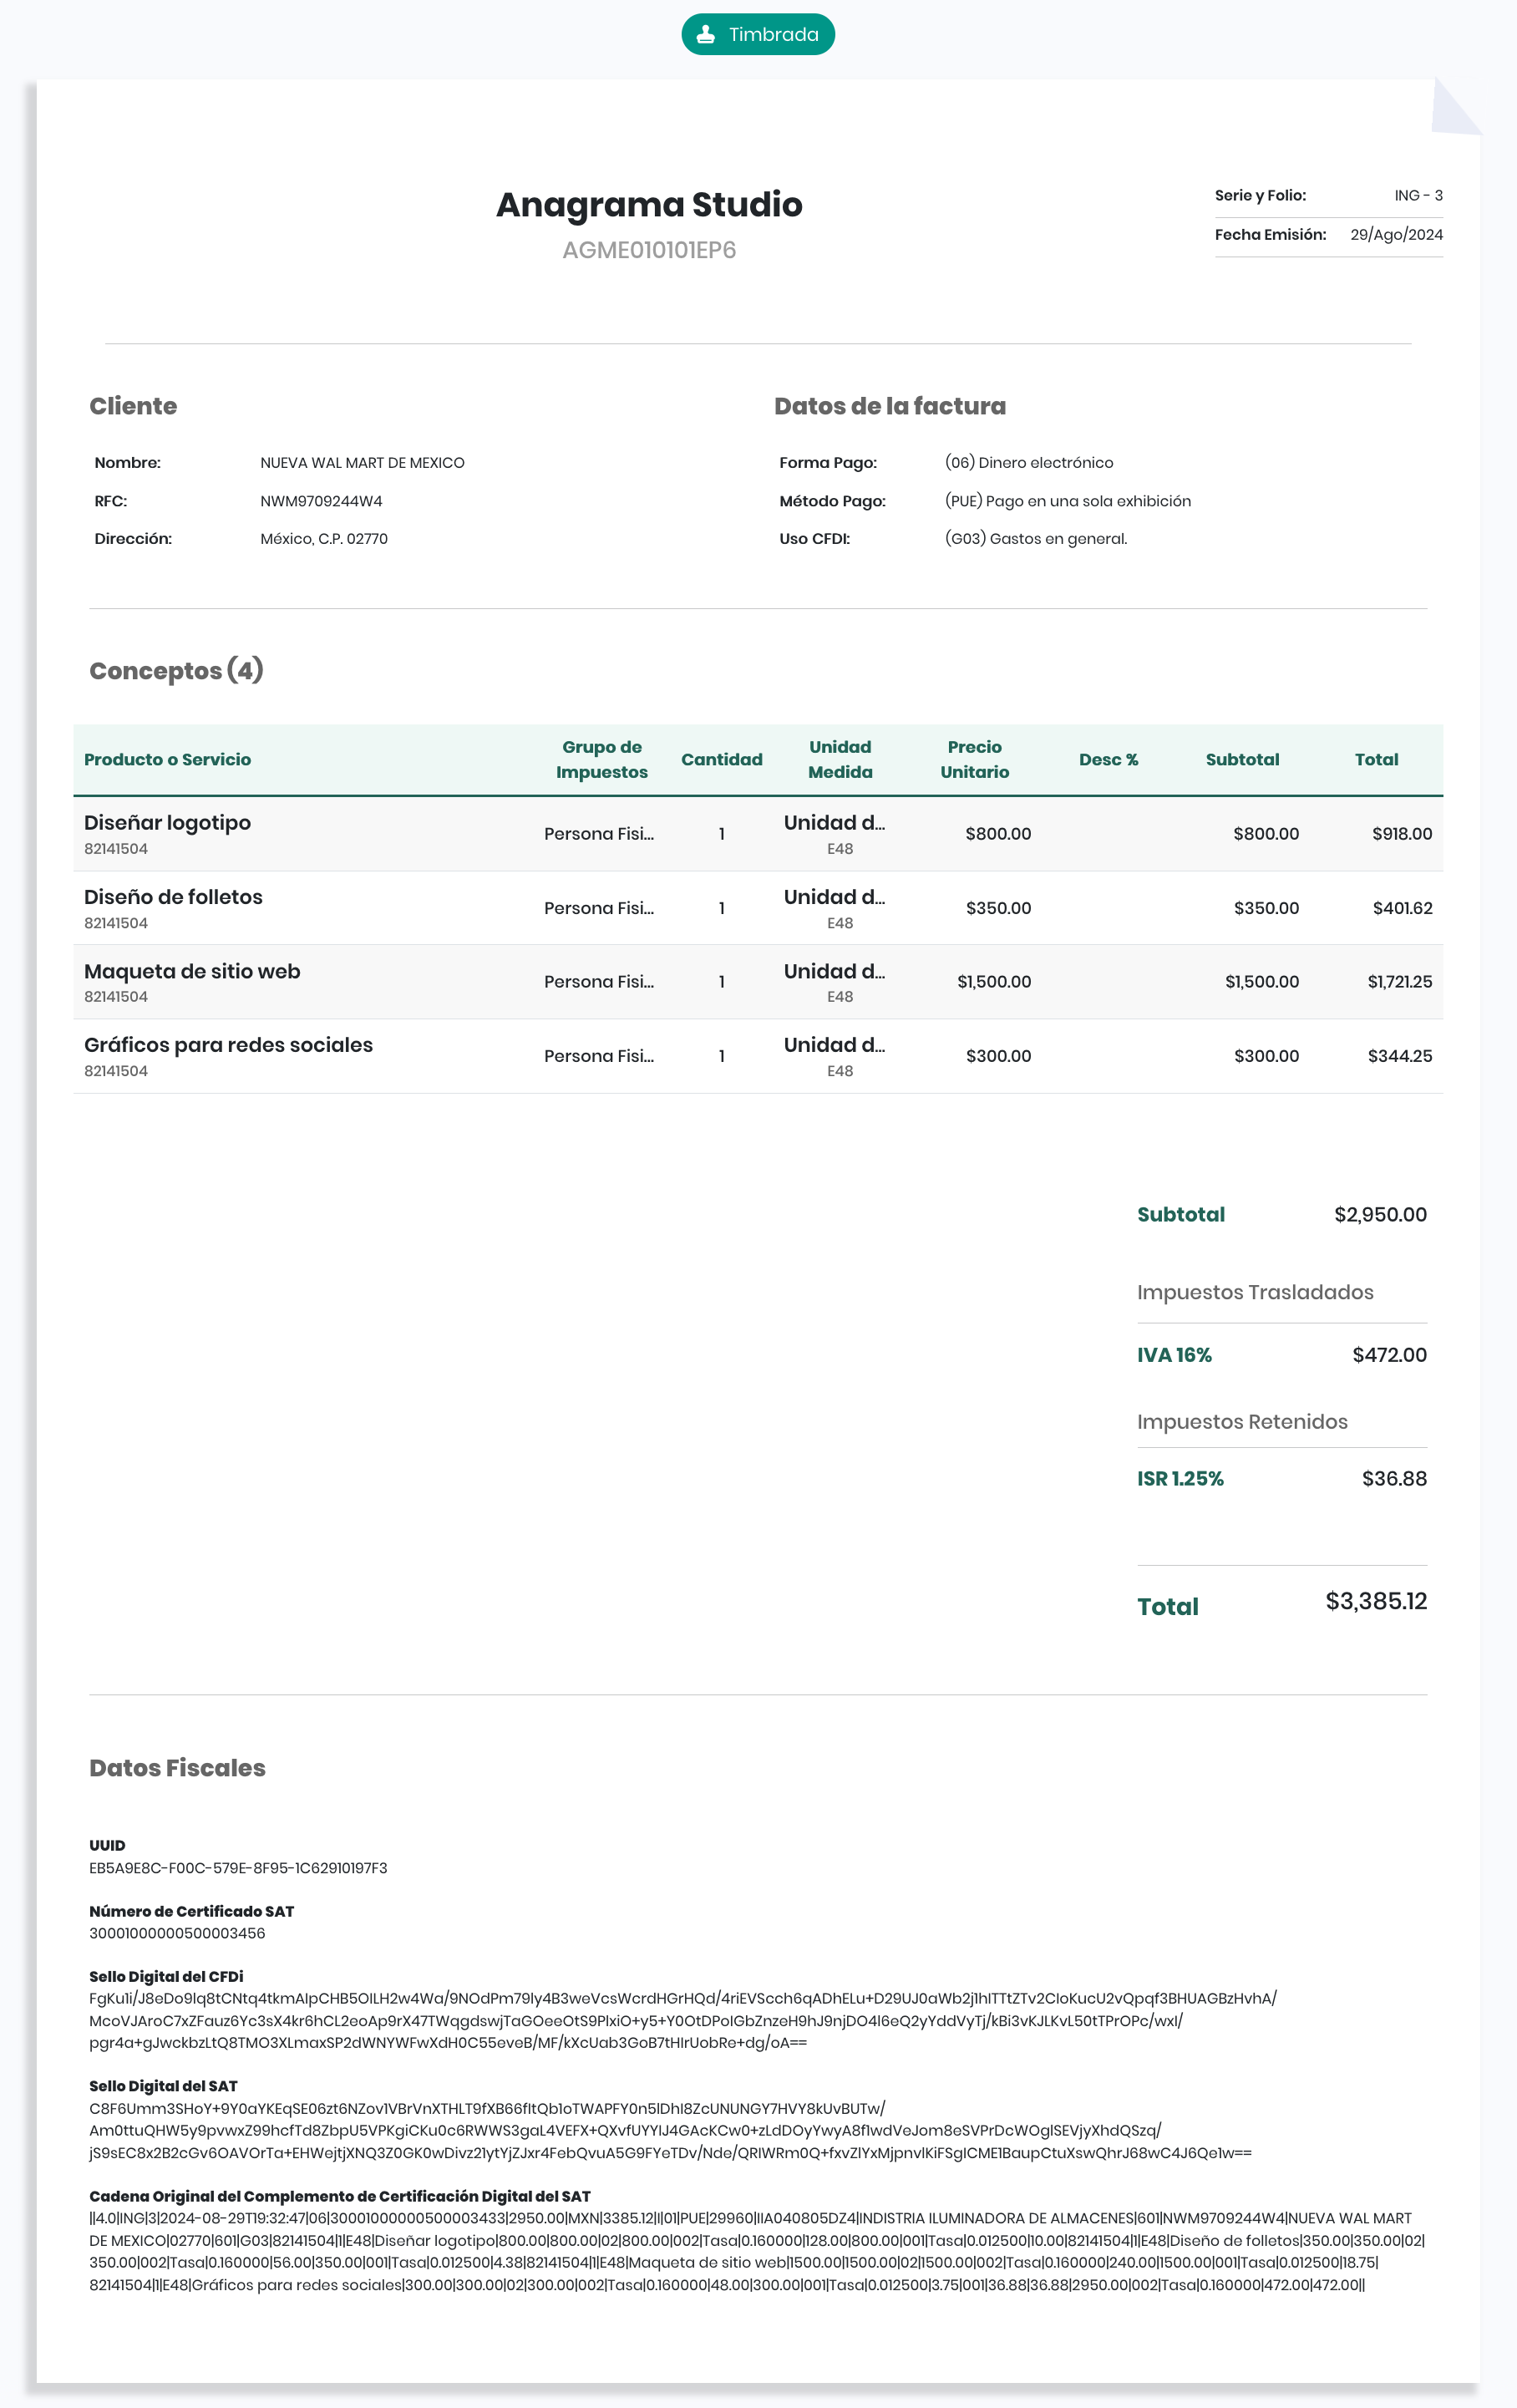The image size is (1517, 2408).
Task: Click the stamp icon in the Timbrada badge
Action: point(706,34)
